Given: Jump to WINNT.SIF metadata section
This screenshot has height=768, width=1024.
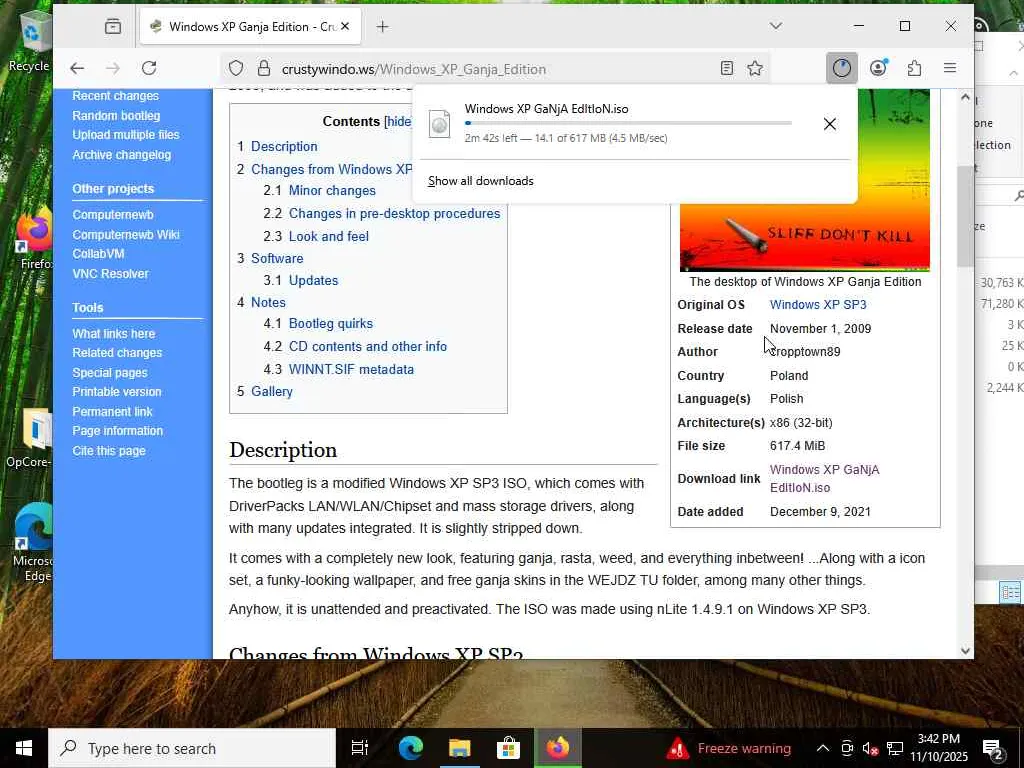Looking at the screenshot, I should click(351, 370).
